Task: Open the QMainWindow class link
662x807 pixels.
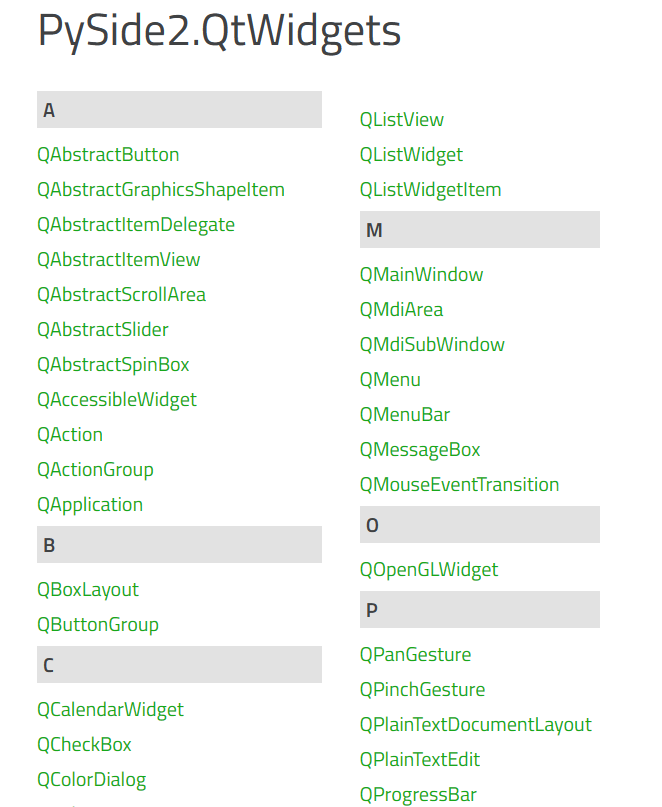Action: click(x=421, y=275)
